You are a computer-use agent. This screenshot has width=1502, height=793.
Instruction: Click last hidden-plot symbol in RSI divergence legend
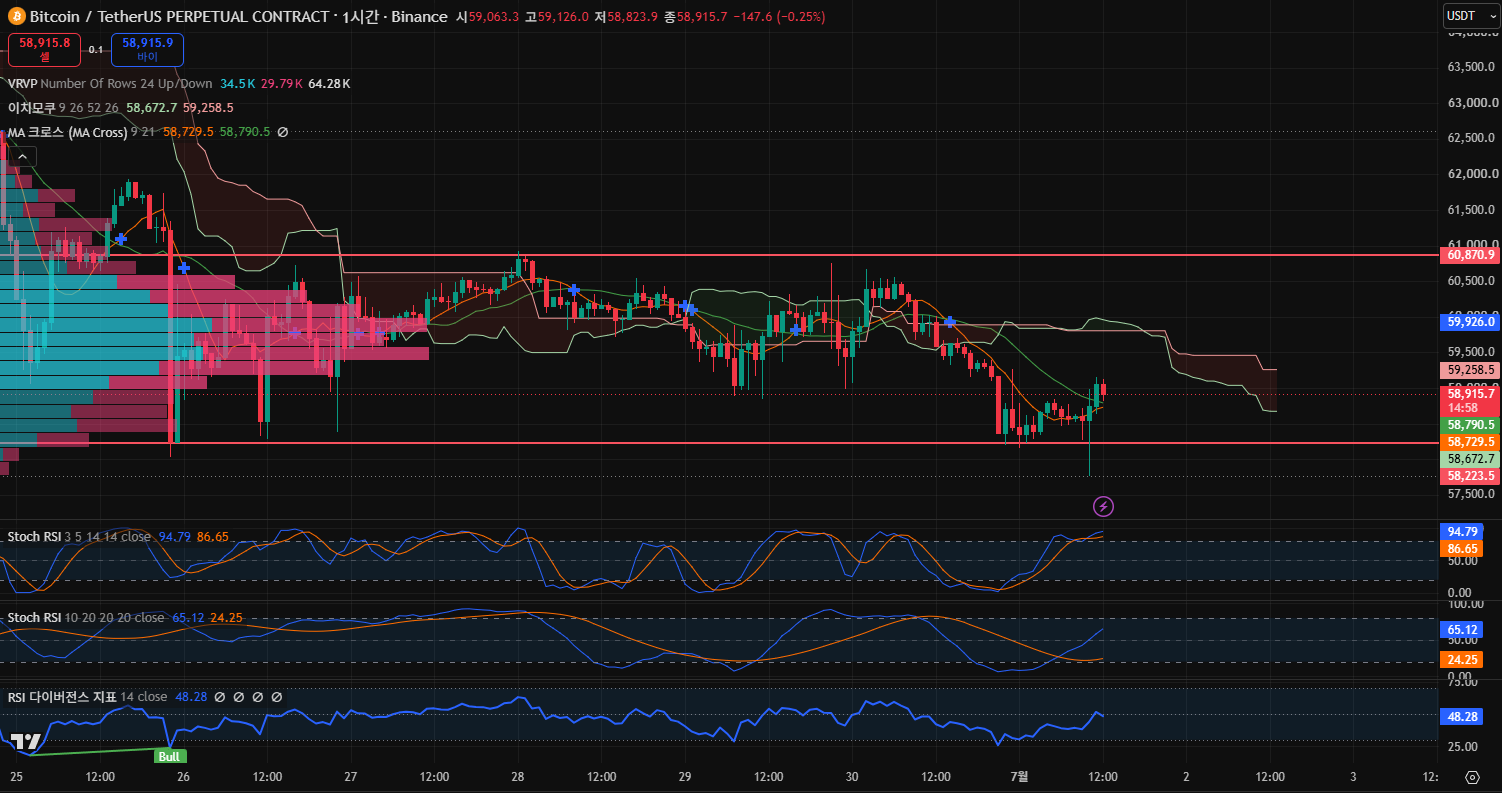277,697
